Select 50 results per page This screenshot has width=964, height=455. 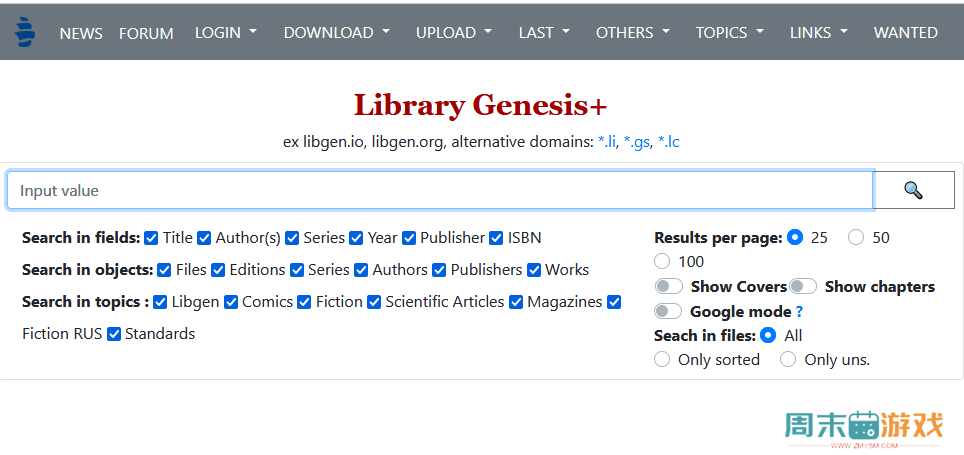pos(856,237)
